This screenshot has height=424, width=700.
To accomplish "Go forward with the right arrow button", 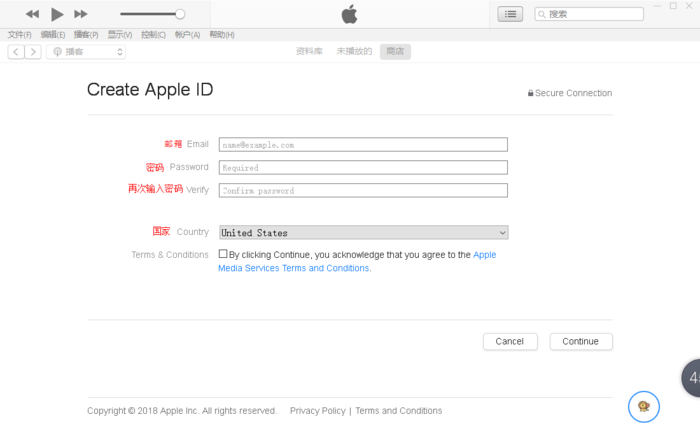I will 33,52.
